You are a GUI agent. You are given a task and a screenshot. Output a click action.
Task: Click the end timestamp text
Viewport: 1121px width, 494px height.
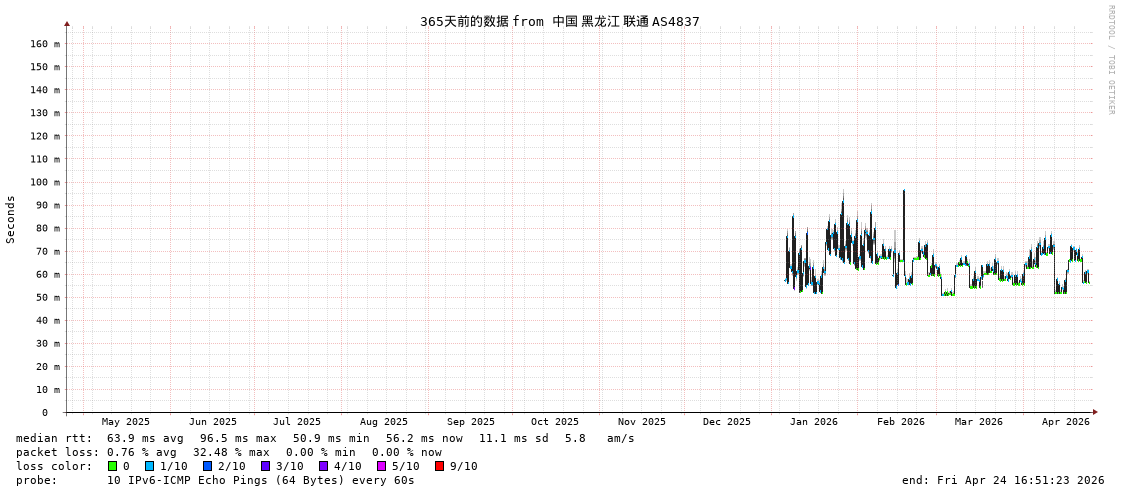coord(1002,480)
